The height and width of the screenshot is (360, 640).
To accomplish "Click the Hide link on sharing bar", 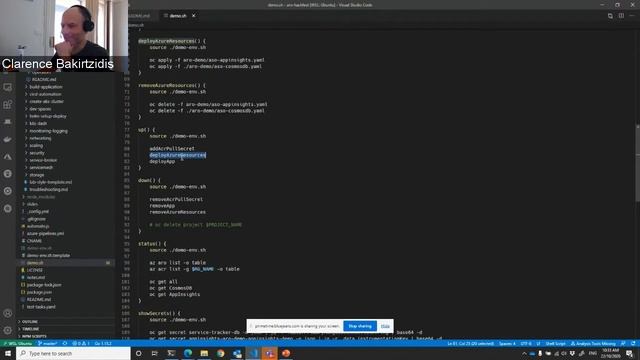I will coord(385,326).
